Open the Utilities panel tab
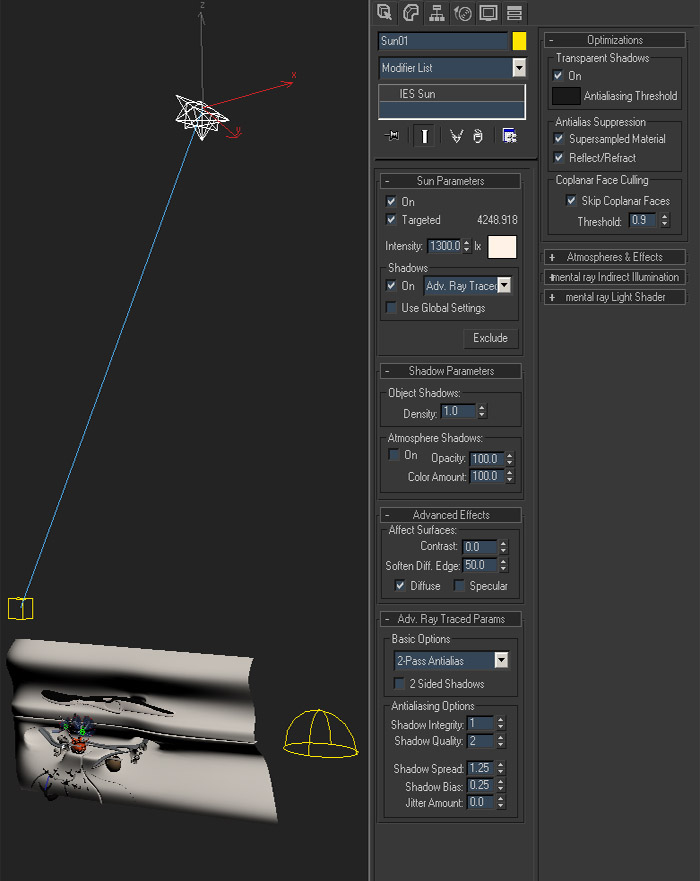This screenshot has width=700, height=881. coord(514,13)
